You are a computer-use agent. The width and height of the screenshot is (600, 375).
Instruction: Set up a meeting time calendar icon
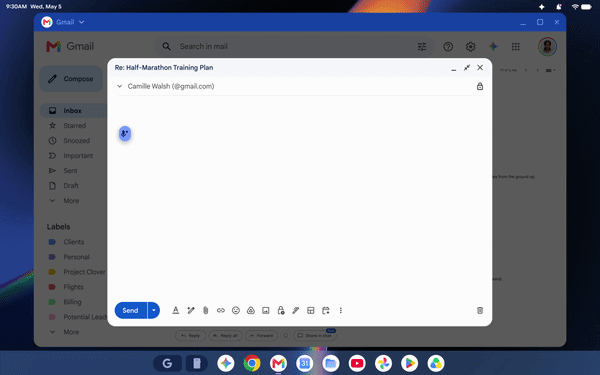pyautogui.click(x=326, y=310)
